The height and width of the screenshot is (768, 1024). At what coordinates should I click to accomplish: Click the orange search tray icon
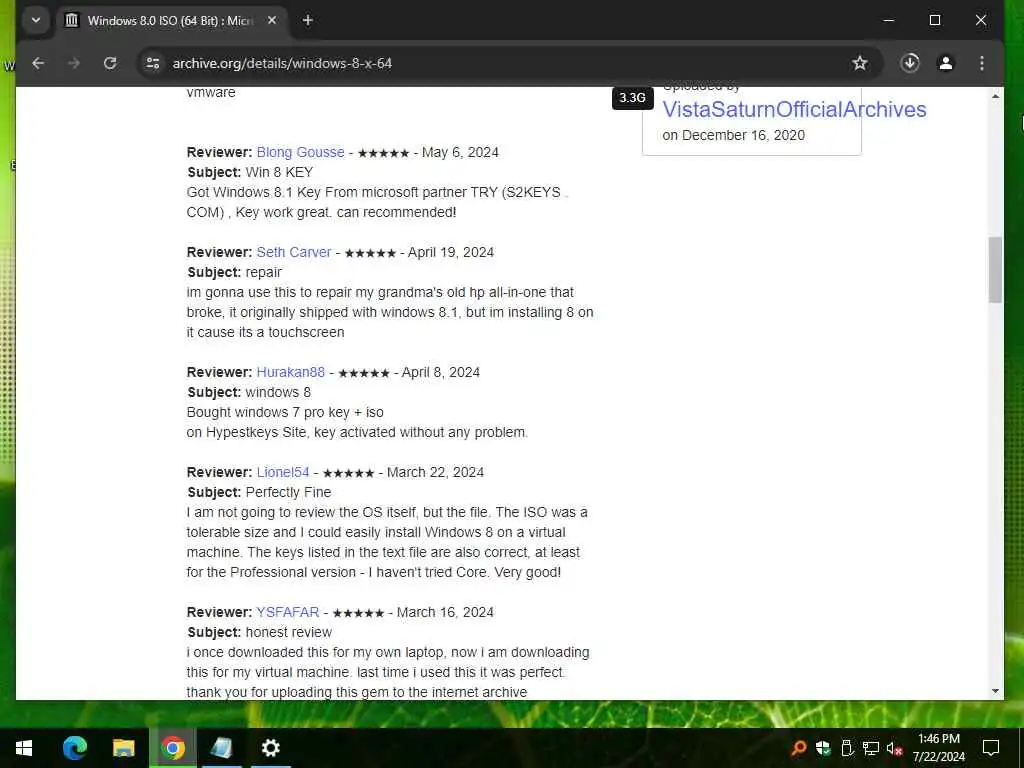tap(798, 748)
